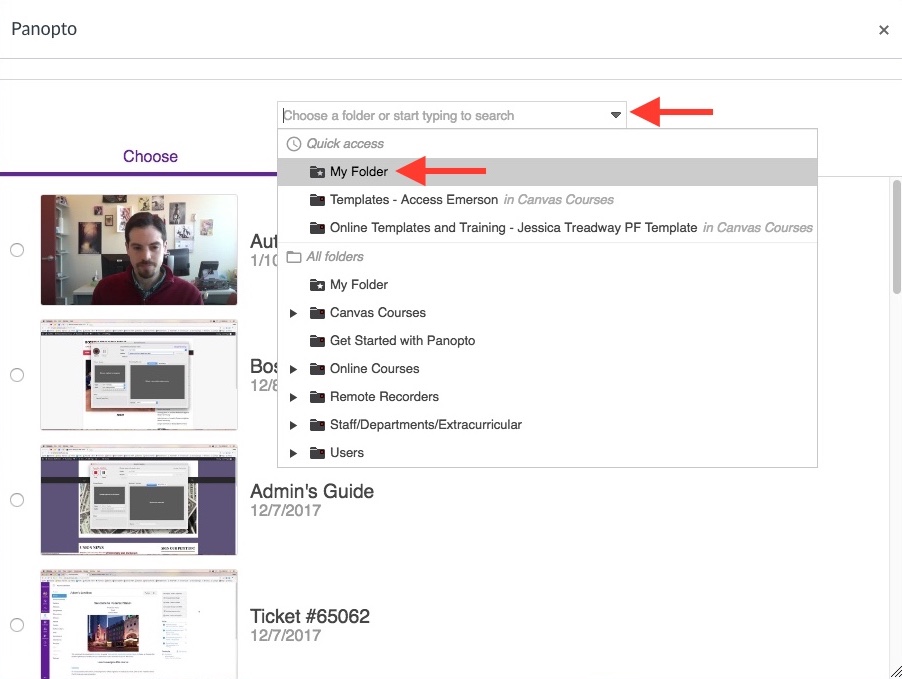Expand the Canvas Courses folder tree
Screen dimensions: 902x679
tap(293, 313)
